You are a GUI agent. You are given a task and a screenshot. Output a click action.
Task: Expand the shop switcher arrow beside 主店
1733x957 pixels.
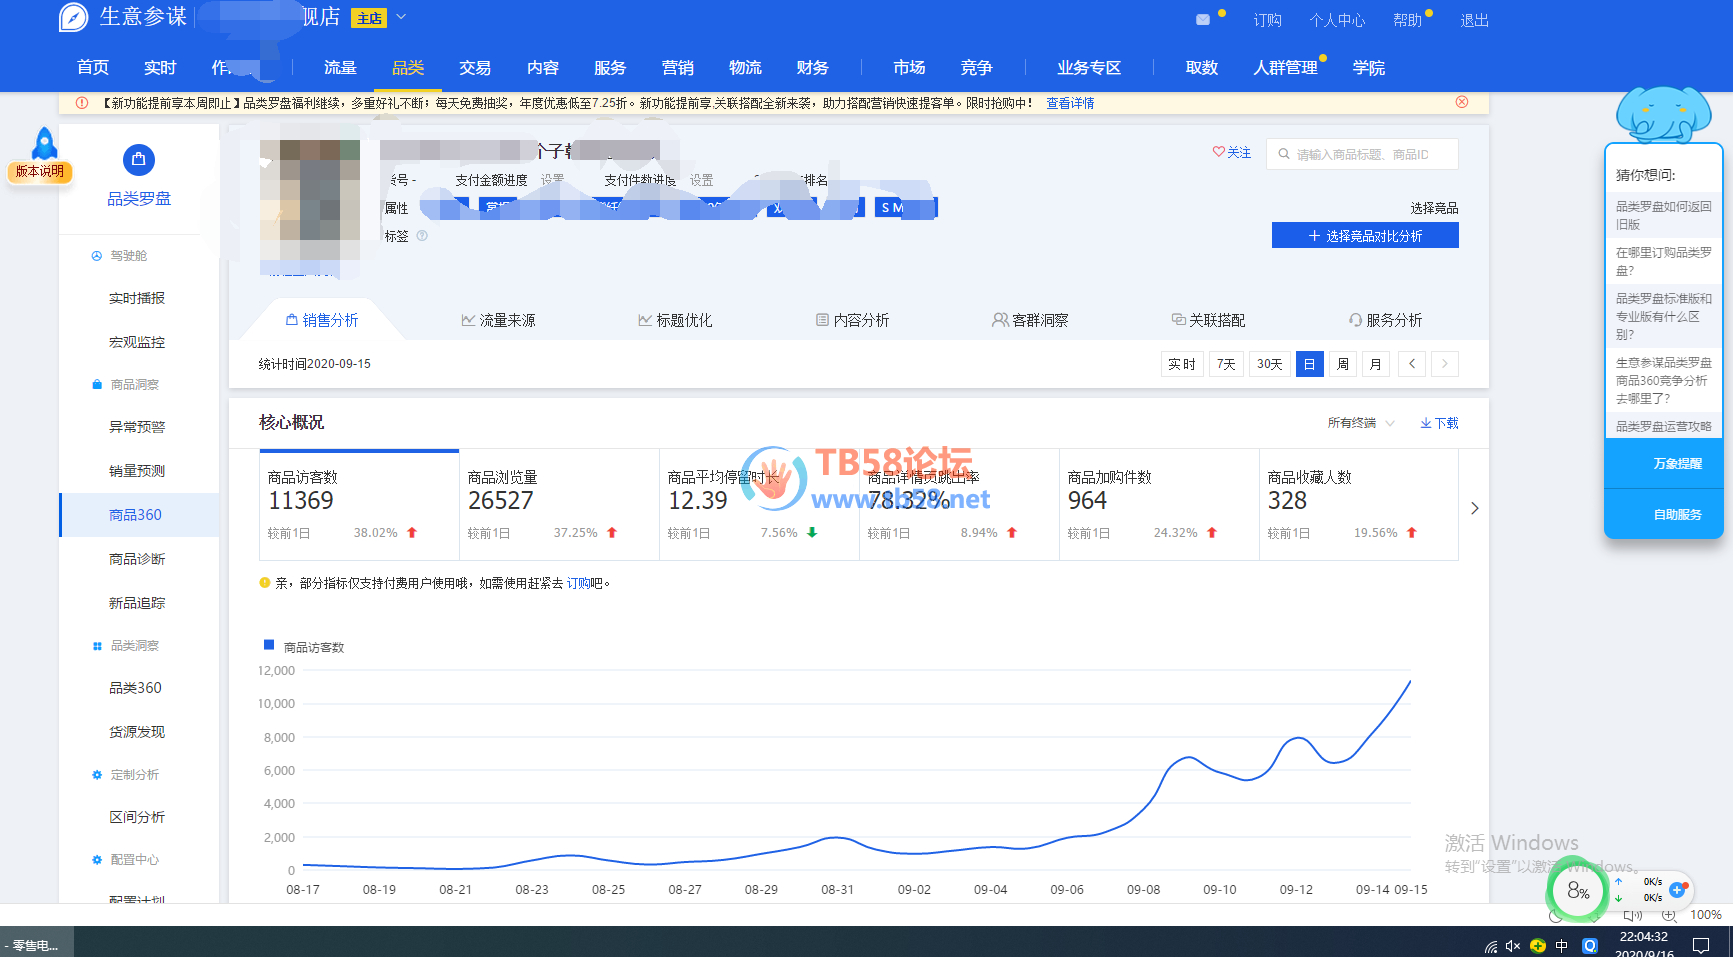(401, 17)
